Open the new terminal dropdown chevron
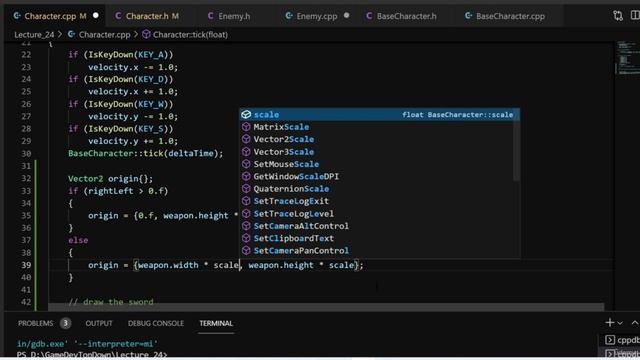 pos(620,323)
